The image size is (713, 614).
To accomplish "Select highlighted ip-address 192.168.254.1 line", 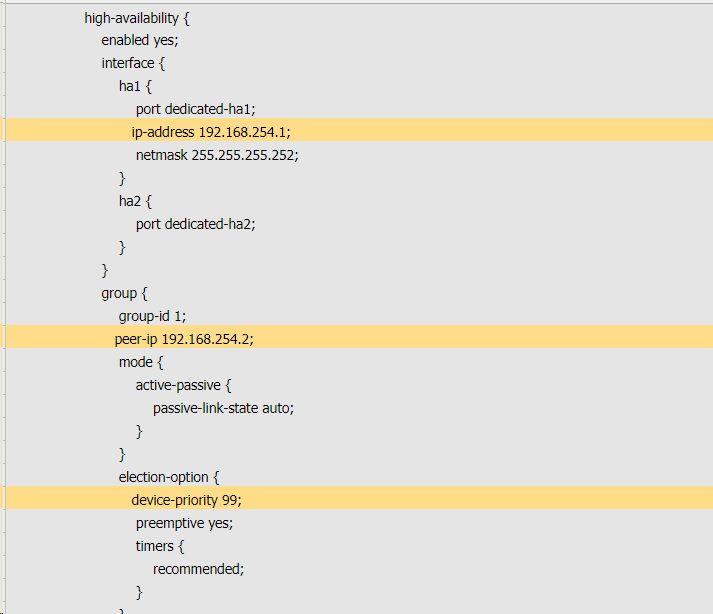I will (211, 132).
